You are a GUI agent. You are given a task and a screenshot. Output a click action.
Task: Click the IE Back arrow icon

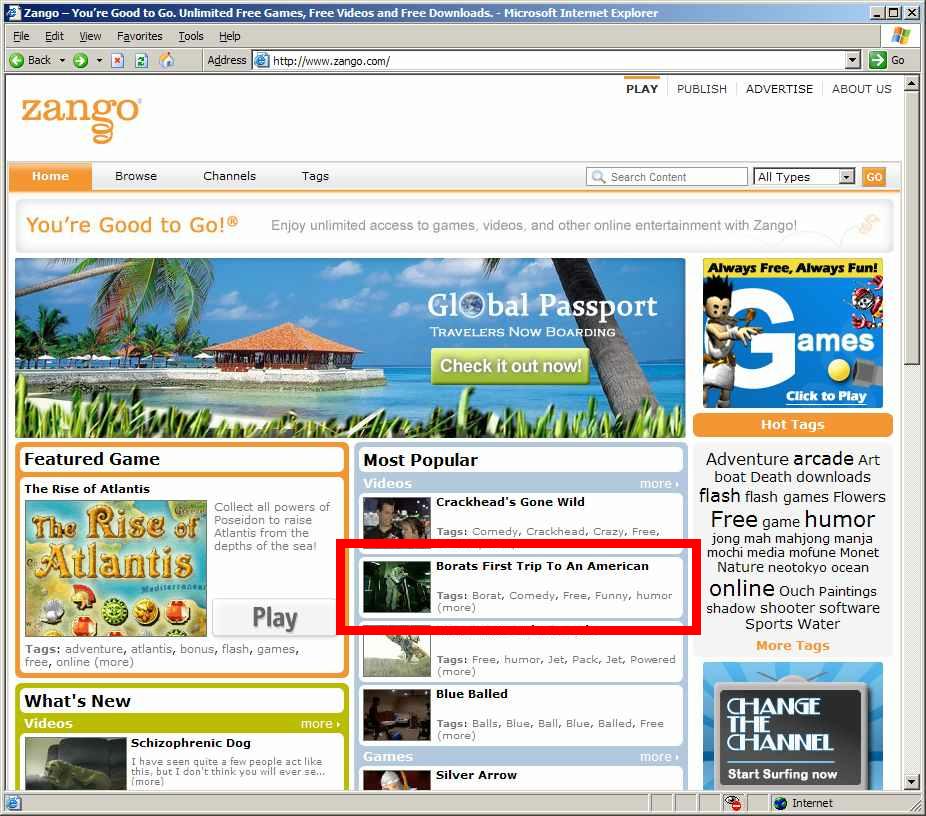click(17, 60)
